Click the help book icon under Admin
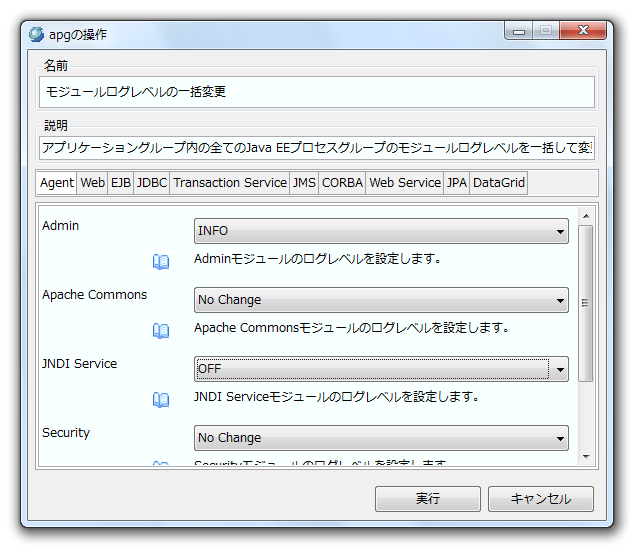Image resolution: width=634 pixels, height=548 pixels. pos(161,262)
